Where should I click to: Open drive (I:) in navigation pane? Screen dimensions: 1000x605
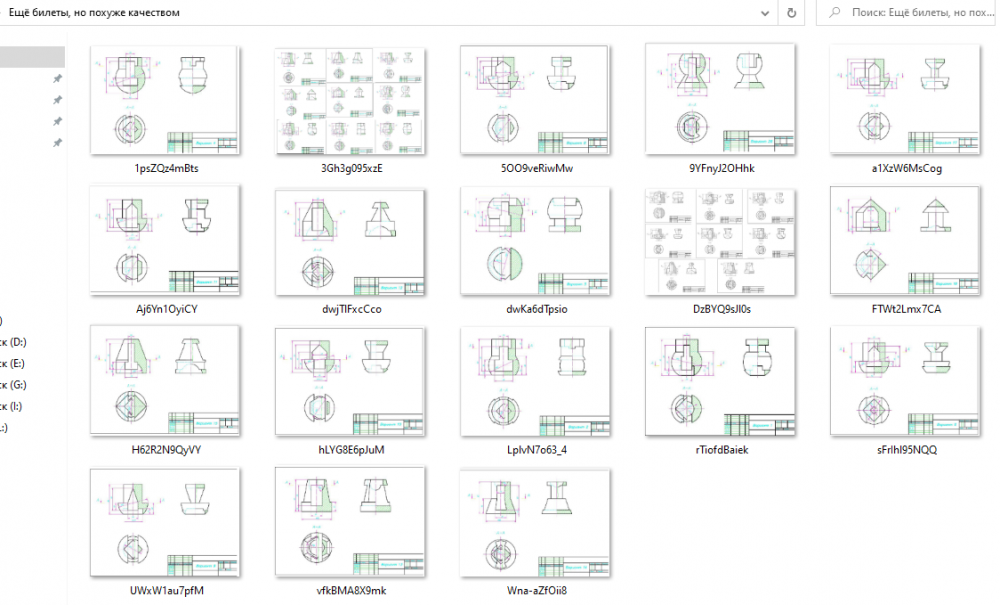tap(13, 406)
